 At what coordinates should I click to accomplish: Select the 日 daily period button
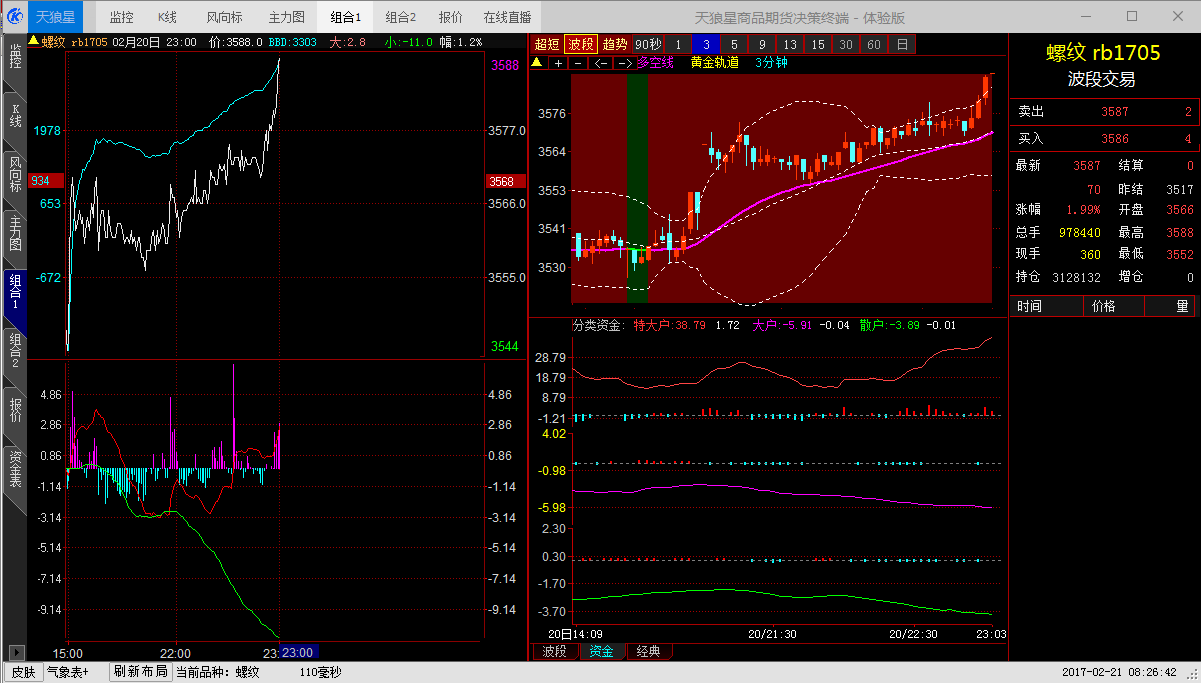coord(902,44)
